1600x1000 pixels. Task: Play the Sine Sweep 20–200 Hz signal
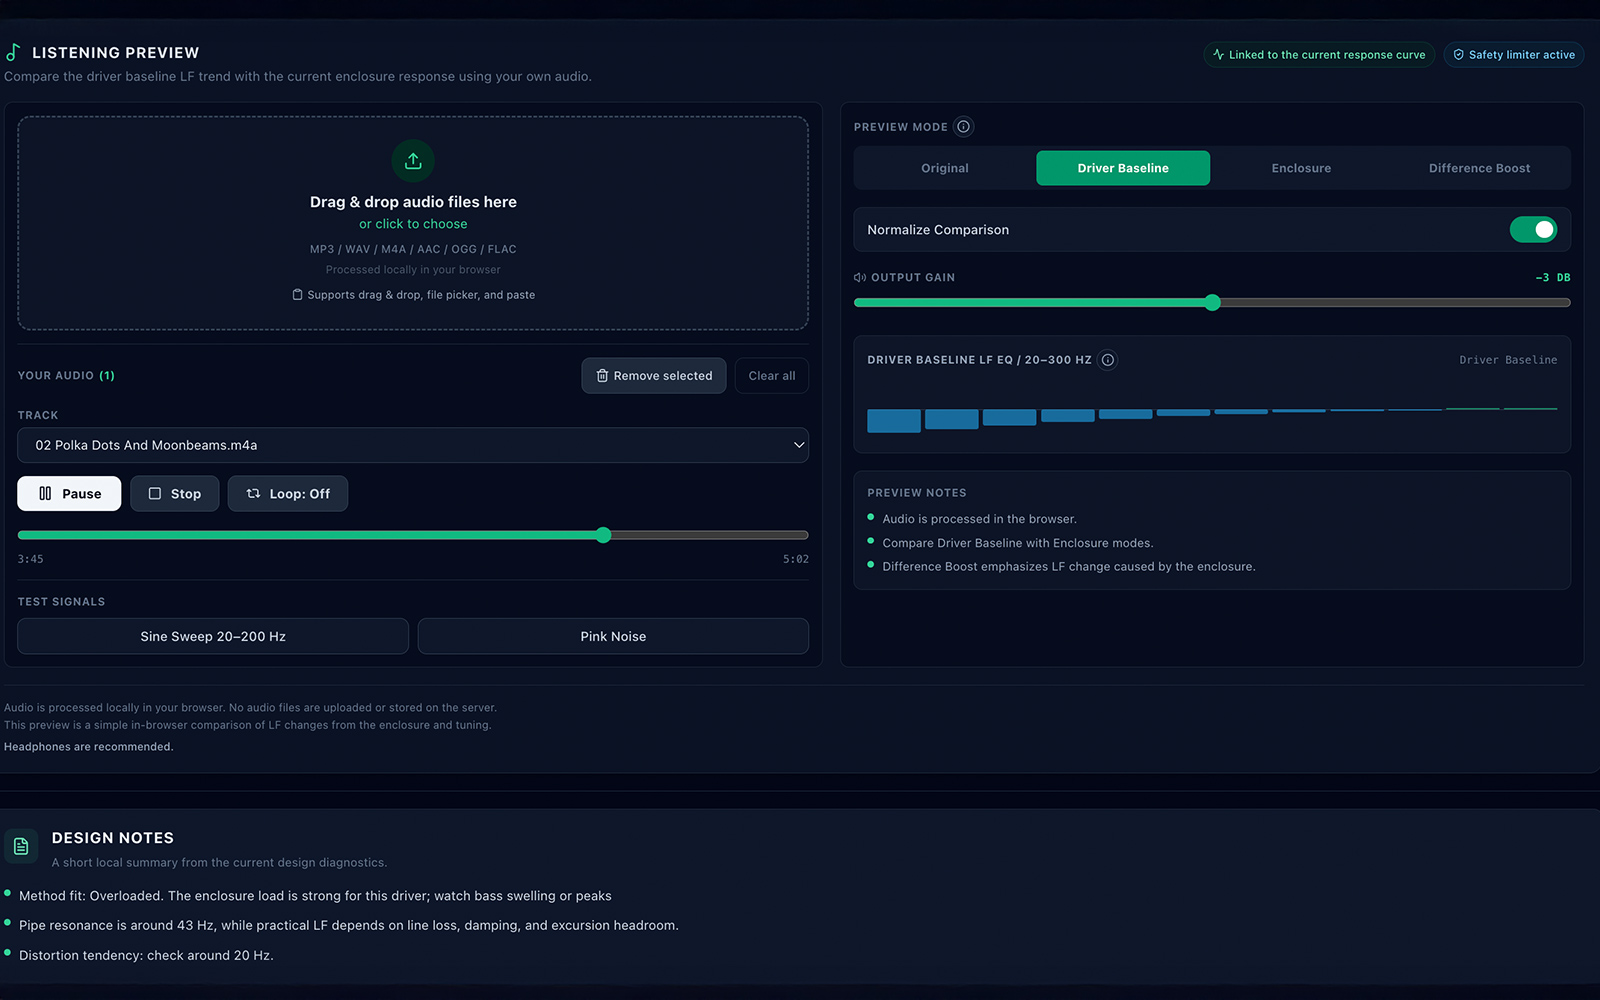tap(213, 636)
